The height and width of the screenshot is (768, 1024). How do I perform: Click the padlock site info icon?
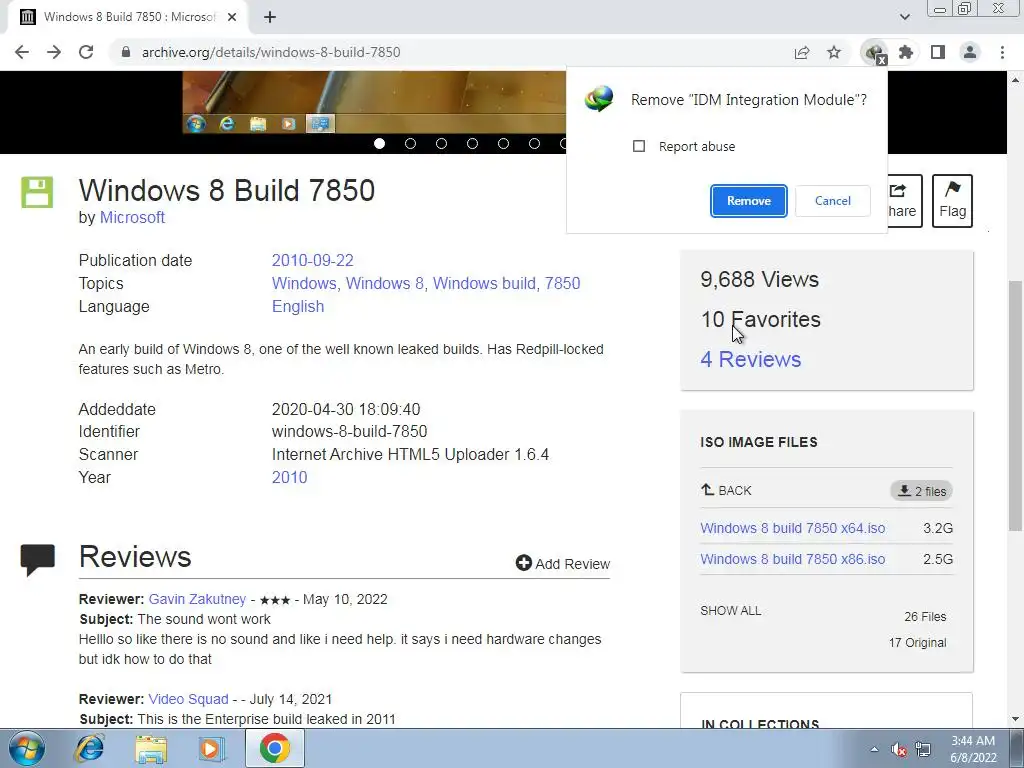tap(126, 52)
